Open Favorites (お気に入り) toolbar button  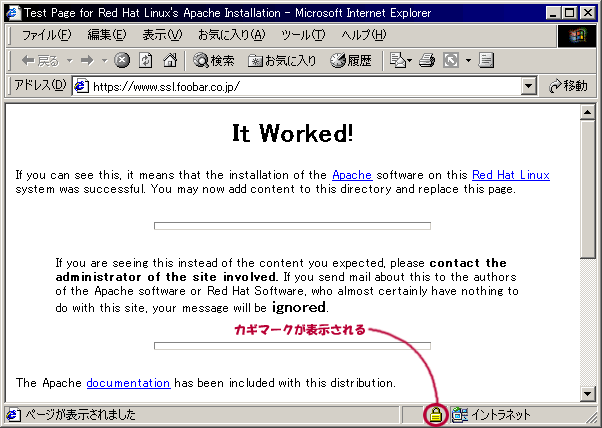(282, 60)
